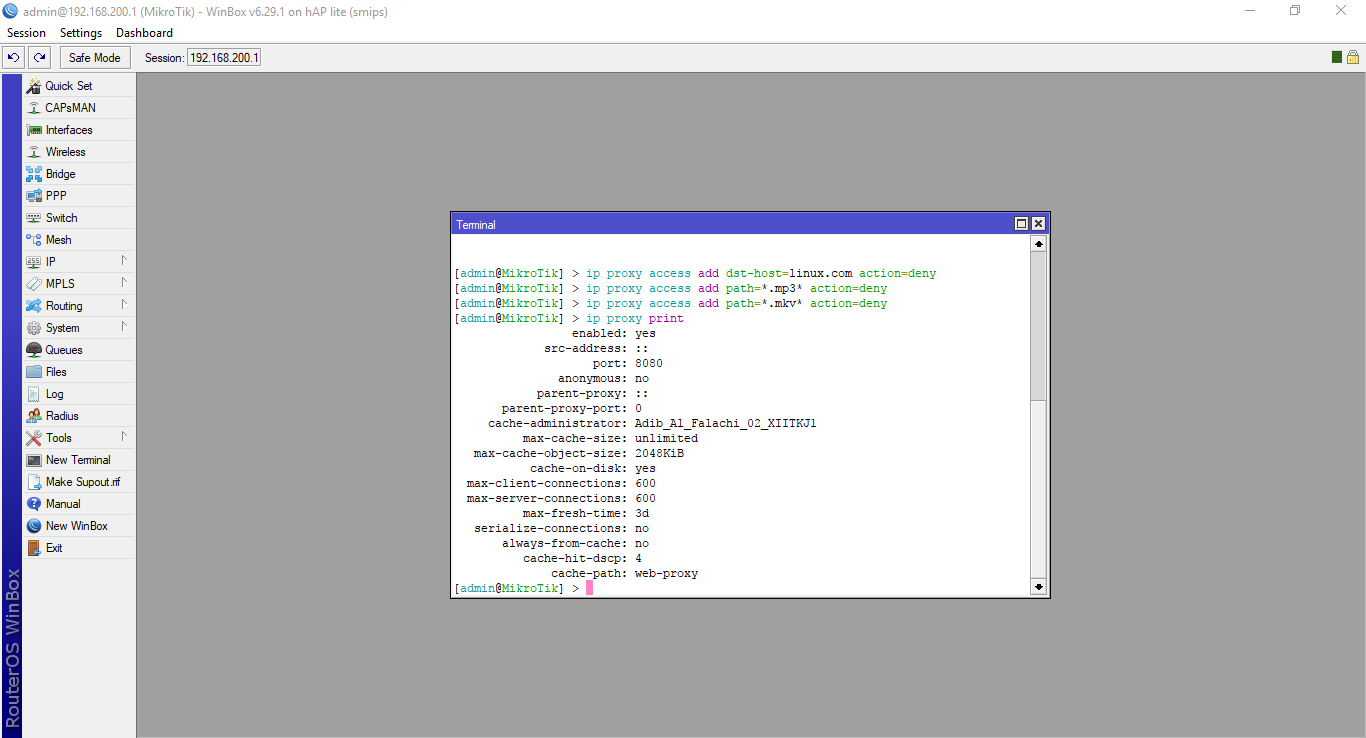Click the Queues icon
The image size is (1366, 738).
pyautogui.click(x=34, y=350)
